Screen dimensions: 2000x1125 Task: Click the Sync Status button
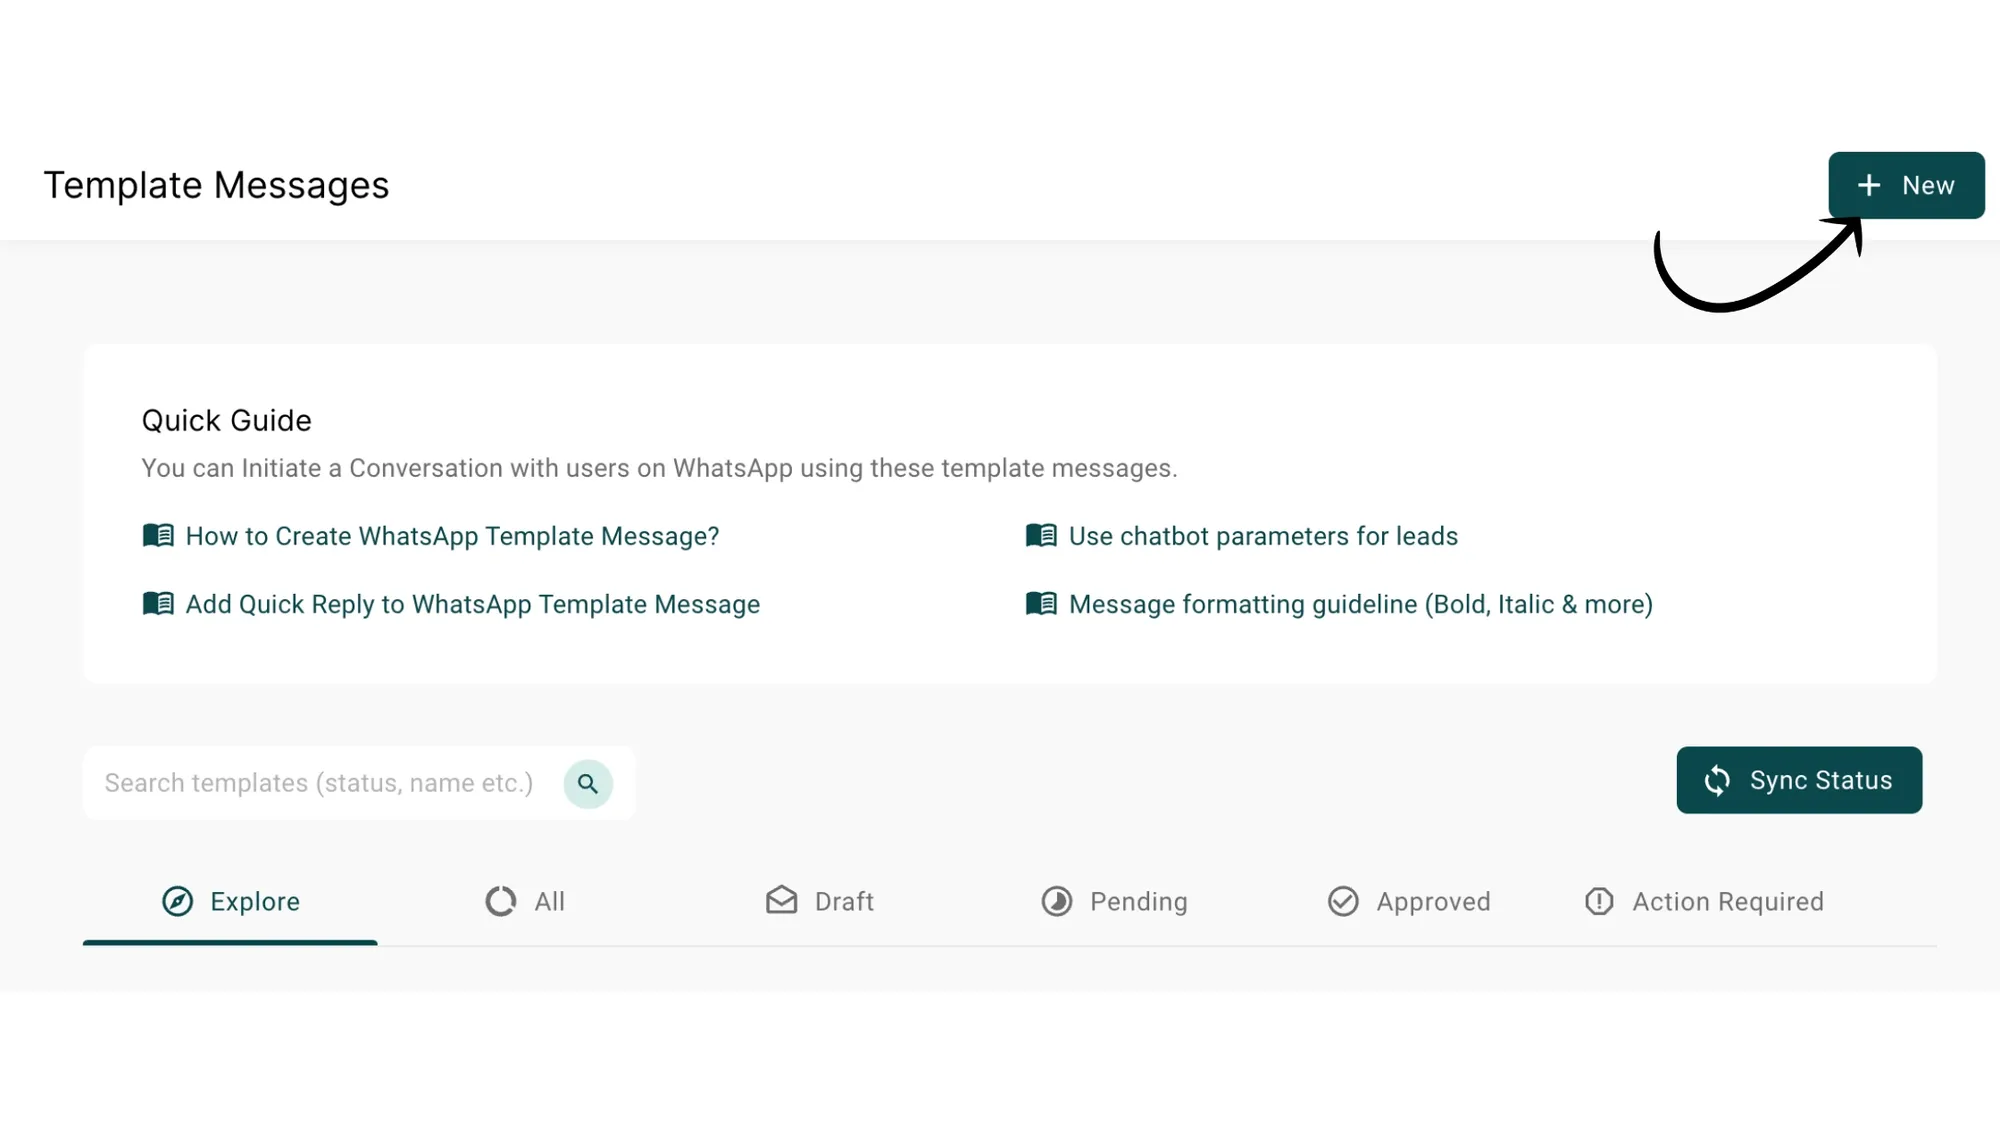1799,780
